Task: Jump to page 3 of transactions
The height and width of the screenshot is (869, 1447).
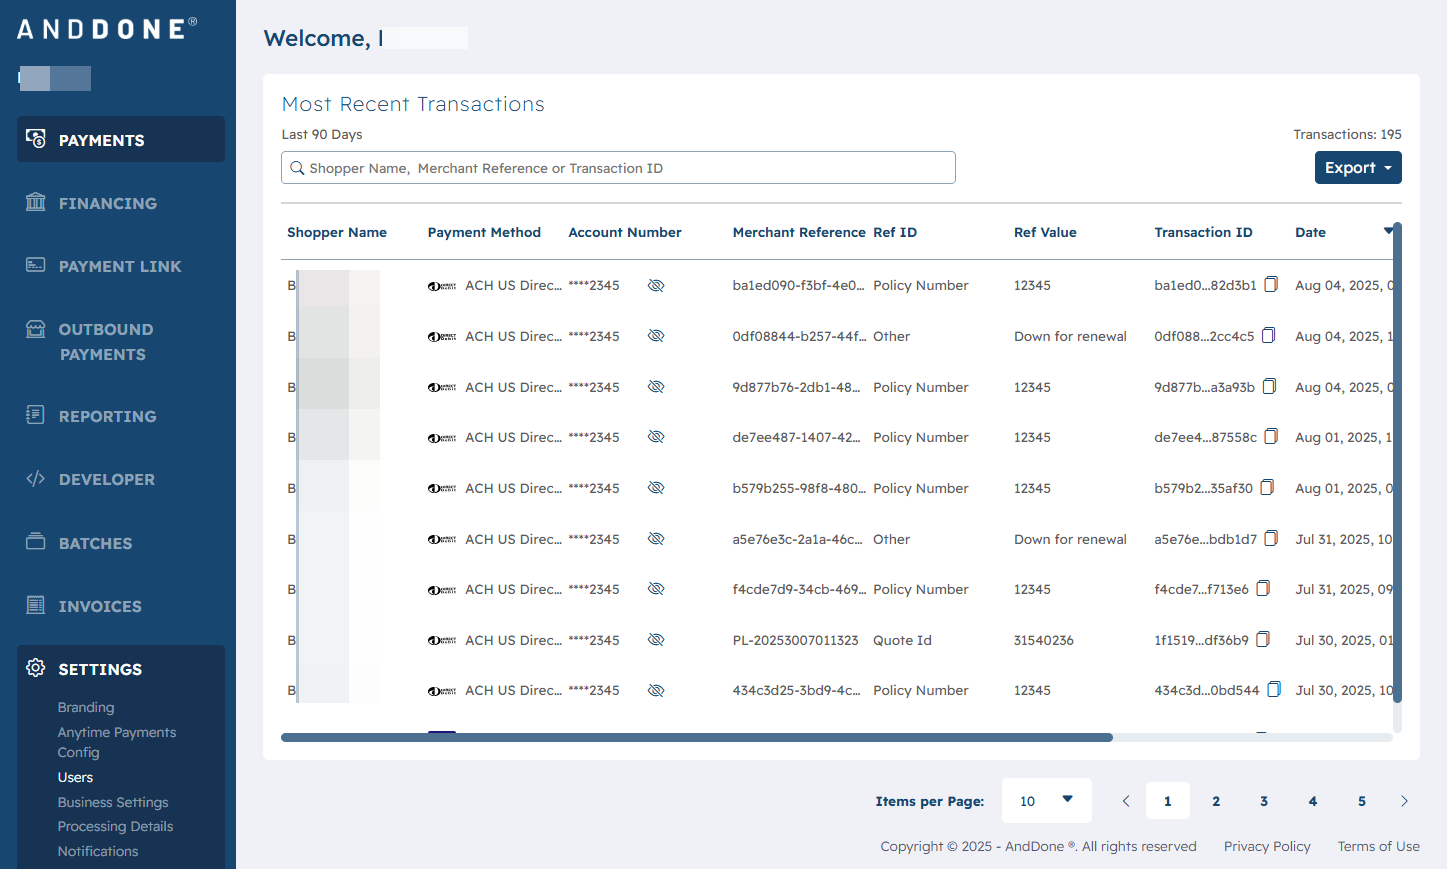Action: click(1264, 801)
